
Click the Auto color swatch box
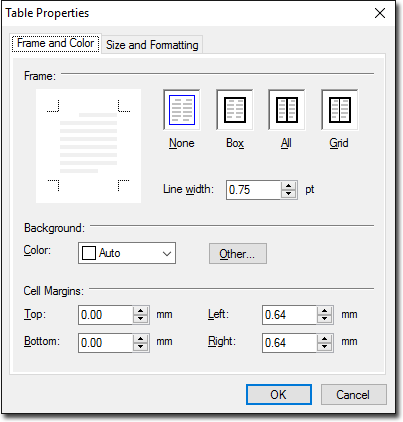pyautogui.click(x=89, y=253)
